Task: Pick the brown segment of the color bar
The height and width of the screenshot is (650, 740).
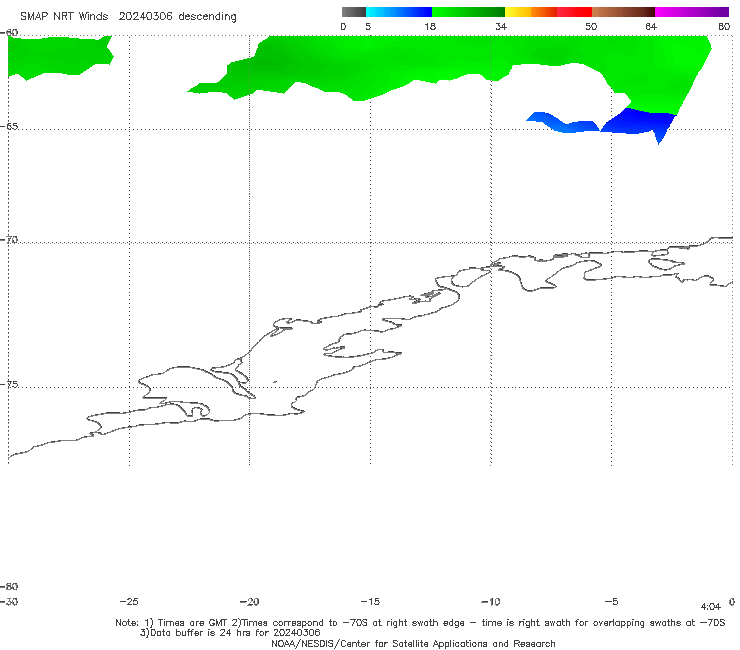Action: 623,12
